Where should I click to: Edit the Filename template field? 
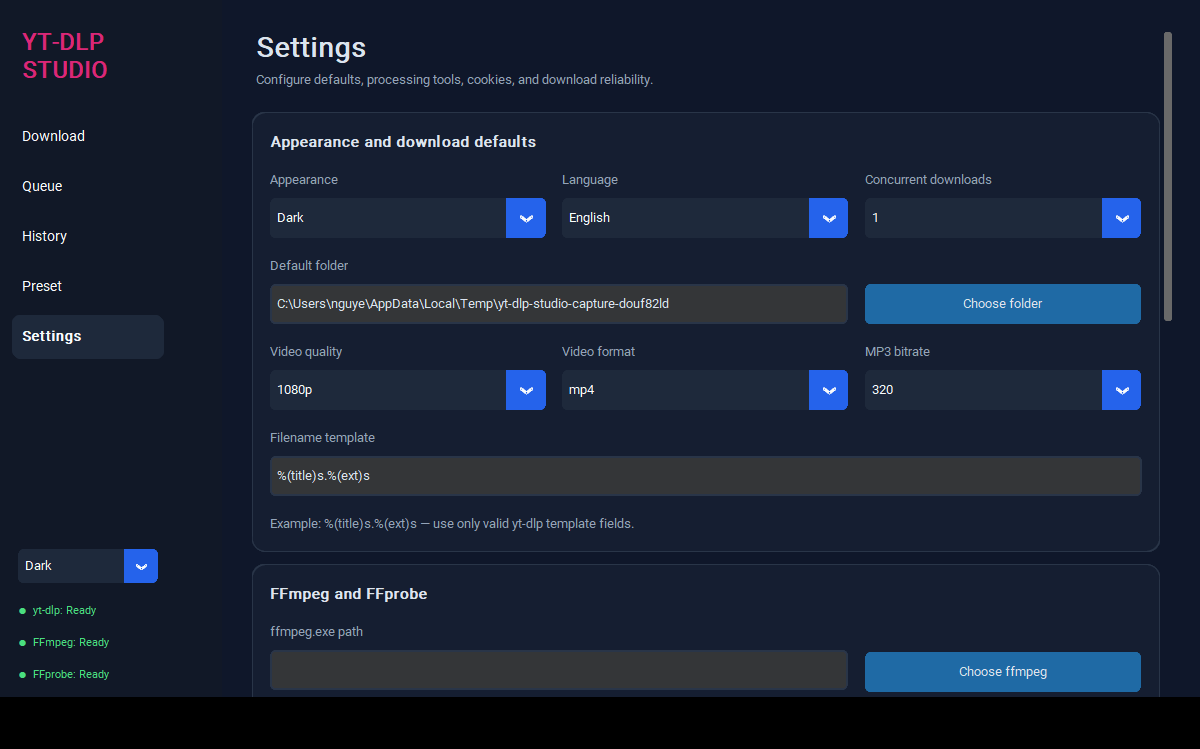pos(706,476)
